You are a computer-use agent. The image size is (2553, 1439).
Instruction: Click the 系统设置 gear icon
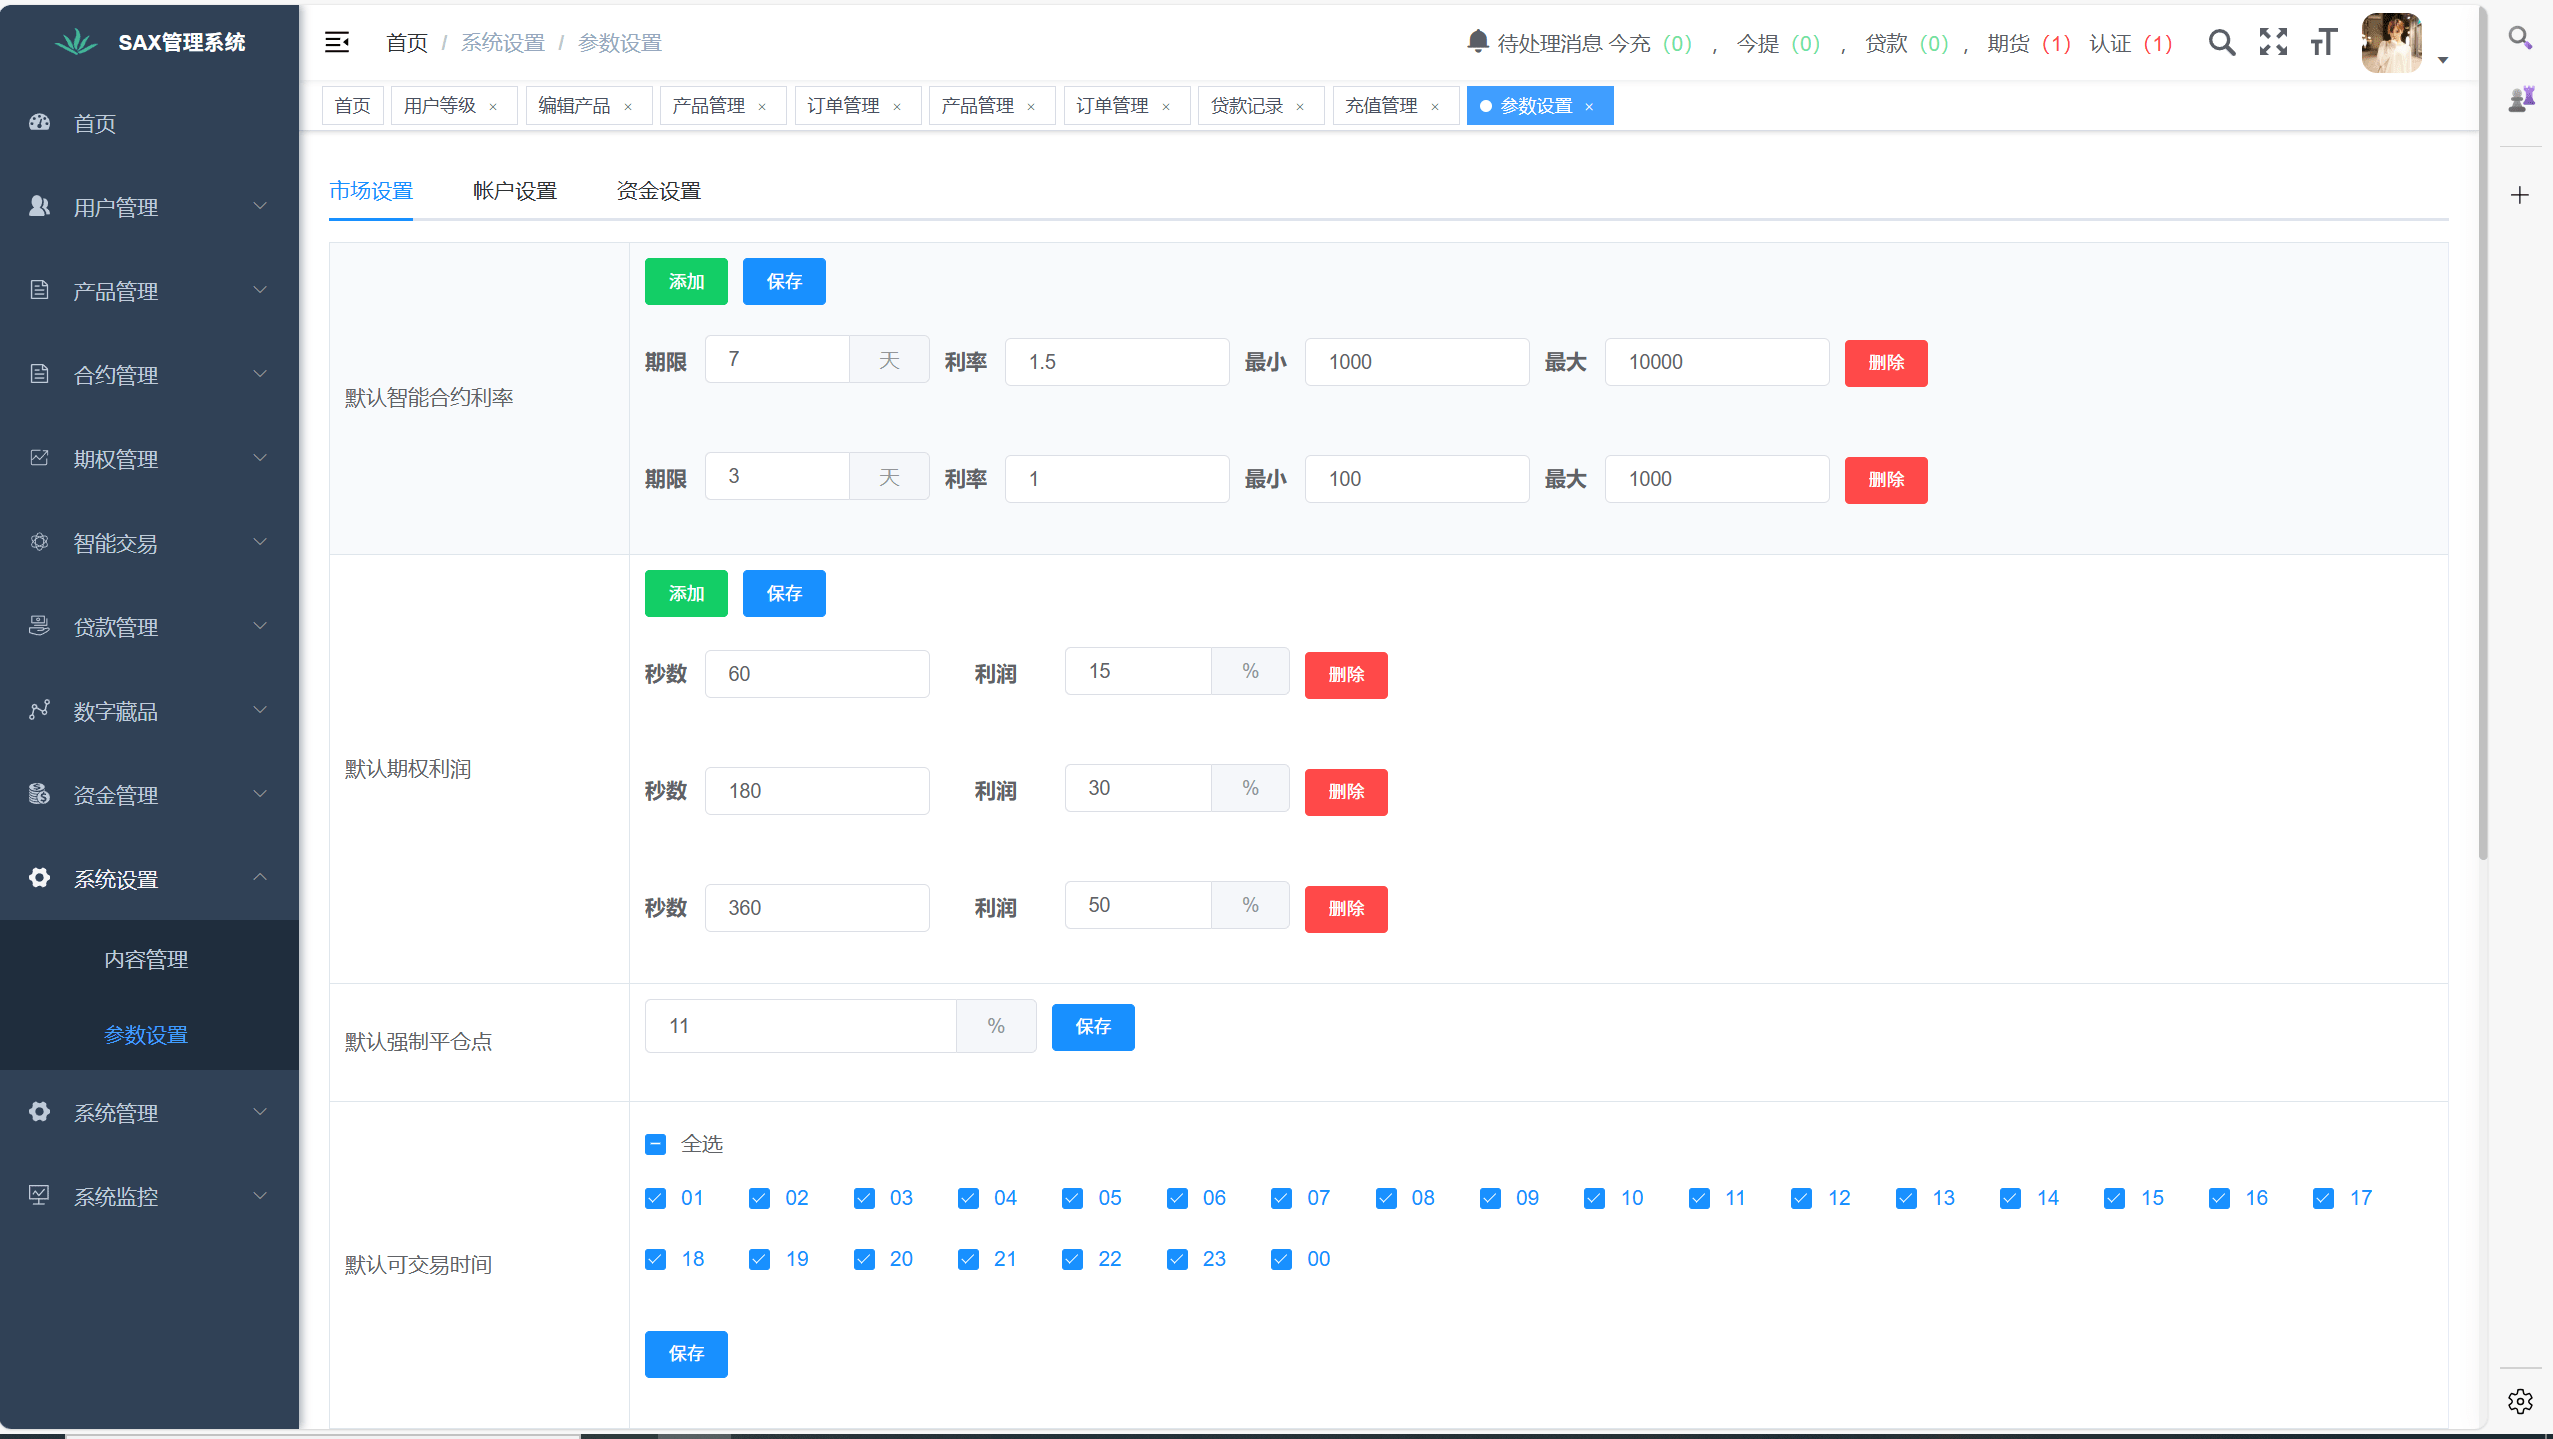point(40,878)
